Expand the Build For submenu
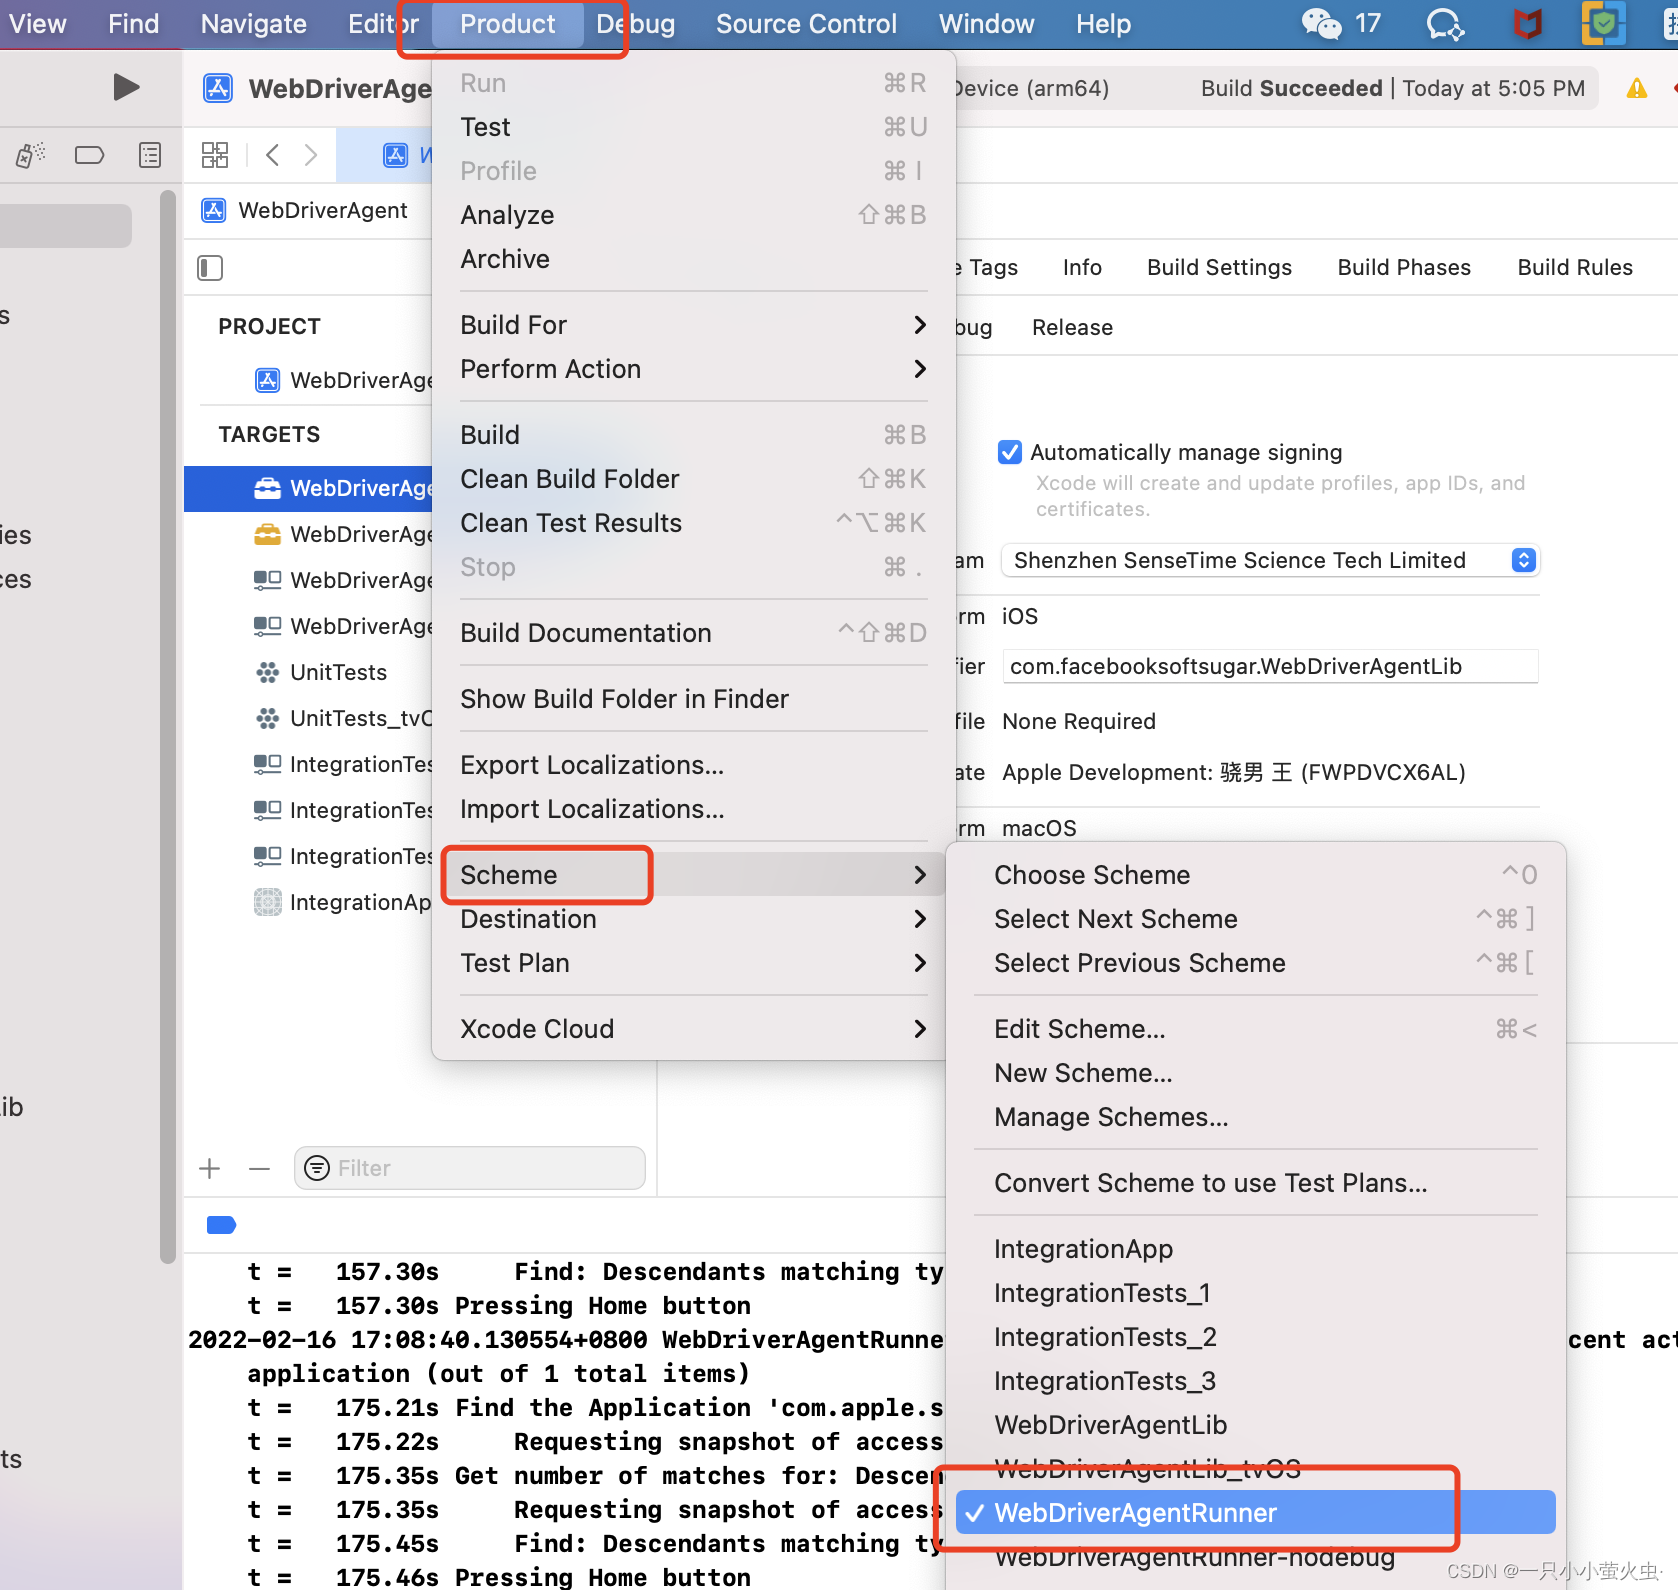This screenshot has width=1678, height=1590. pos(693,325)
